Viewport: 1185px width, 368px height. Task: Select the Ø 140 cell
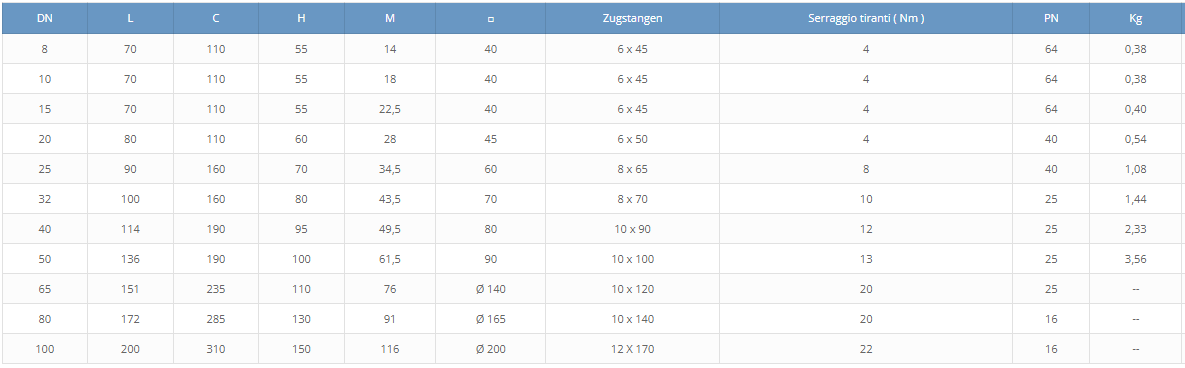490,289
